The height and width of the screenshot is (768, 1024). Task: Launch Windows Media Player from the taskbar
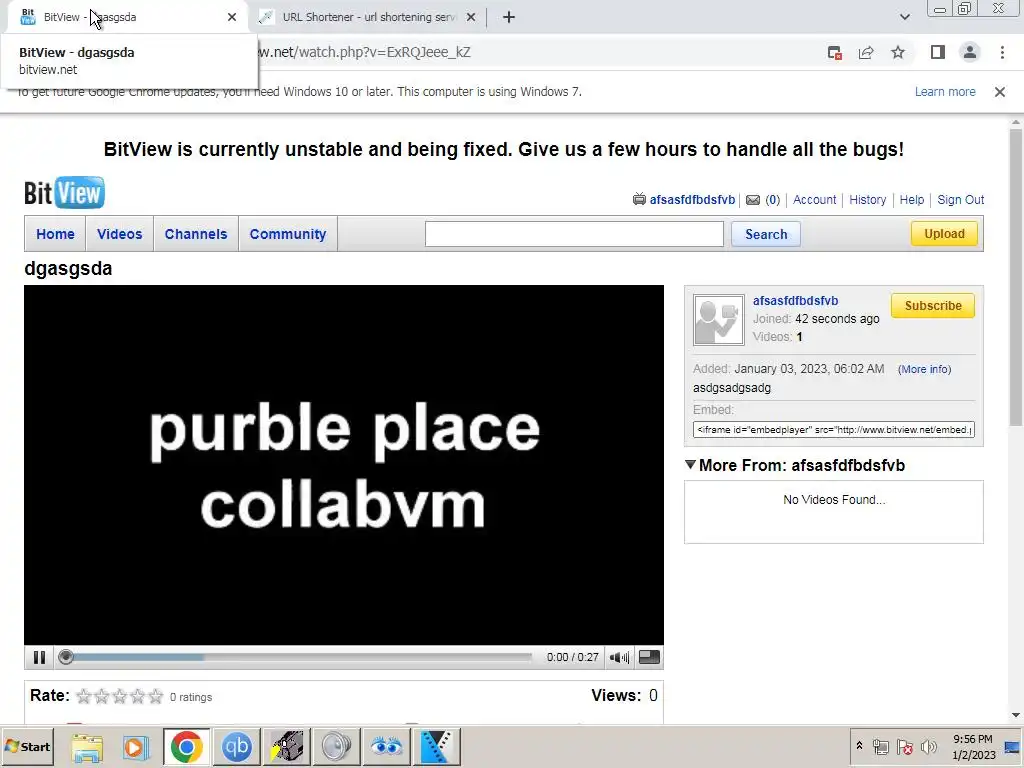point(136,747)
